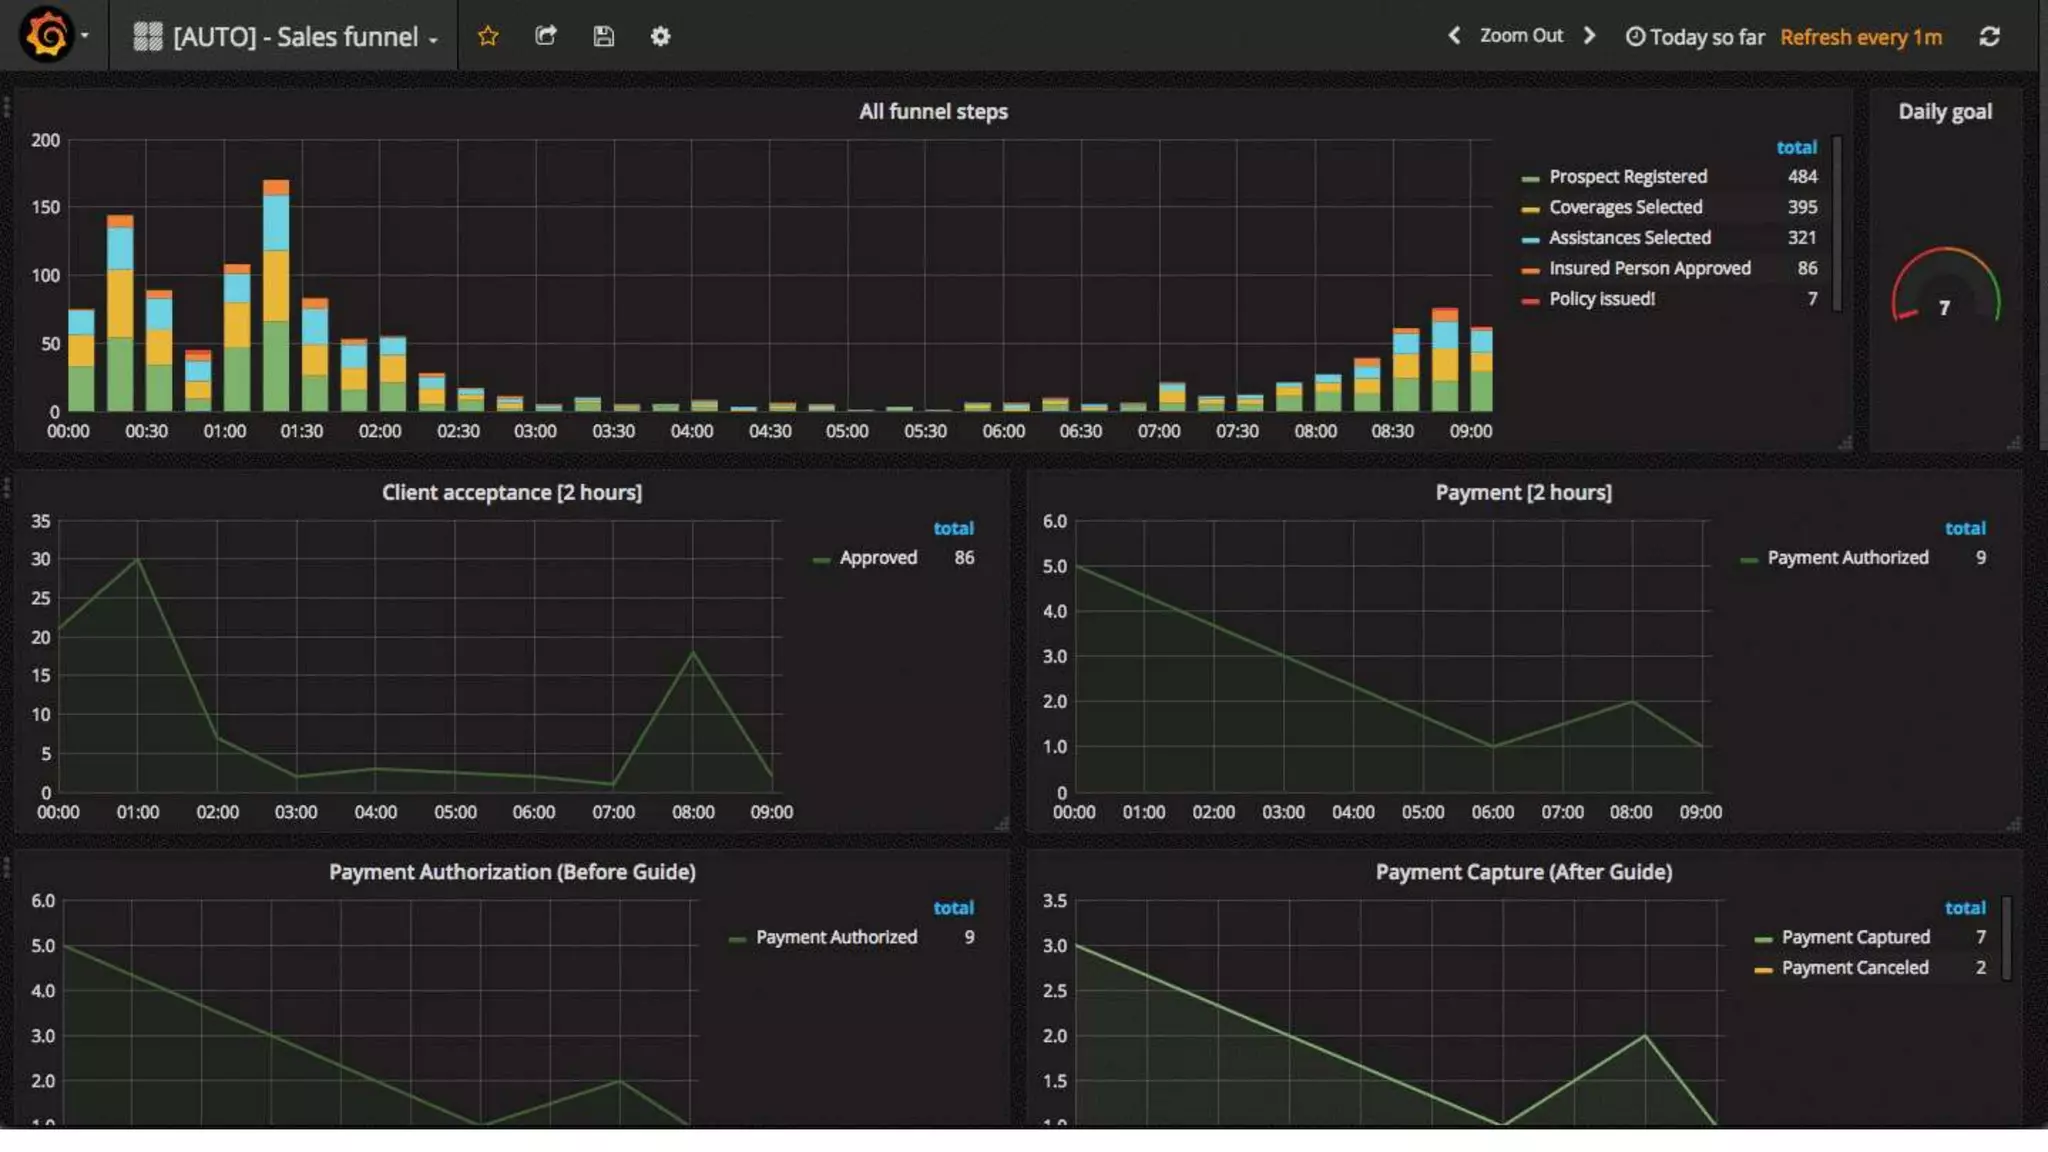Viewport: 2048px width, 1152px height.
Task: Click the Zoom Out button
Action: coord(1520,36)
